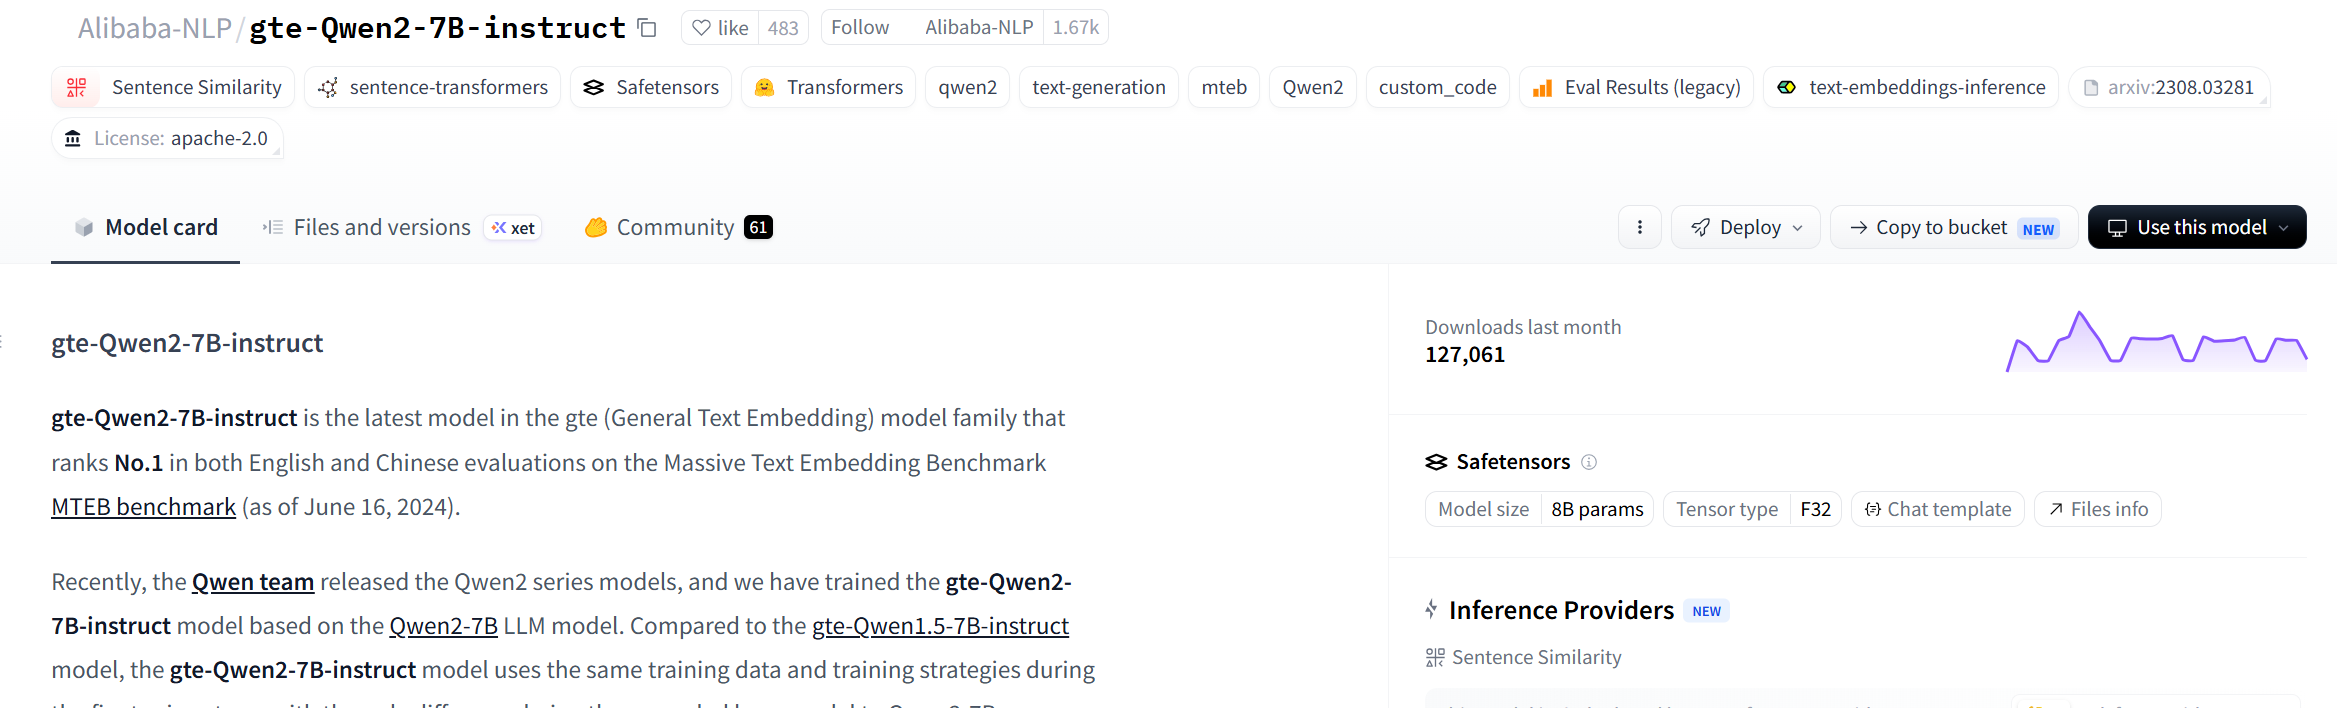Click the xet badge
The height and width of the screenshot is (708, 2337).
513,228
